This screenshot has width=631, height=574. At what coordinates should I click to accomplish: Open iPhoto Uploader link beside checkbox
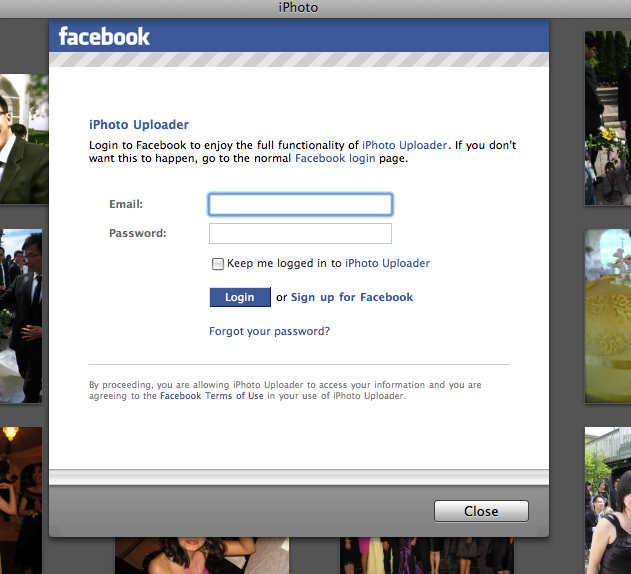click(388, 263)
